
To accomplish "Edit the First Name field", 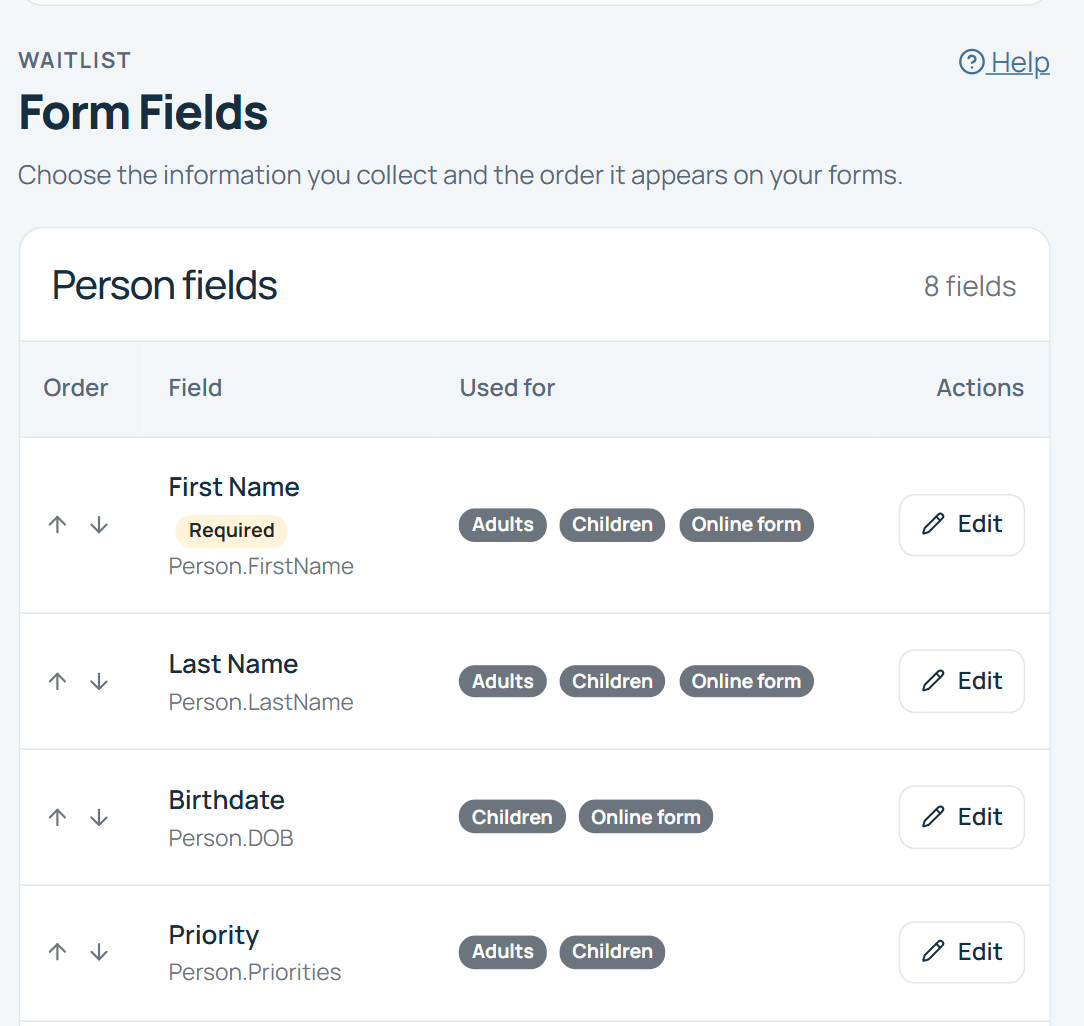I will point(962,525).
